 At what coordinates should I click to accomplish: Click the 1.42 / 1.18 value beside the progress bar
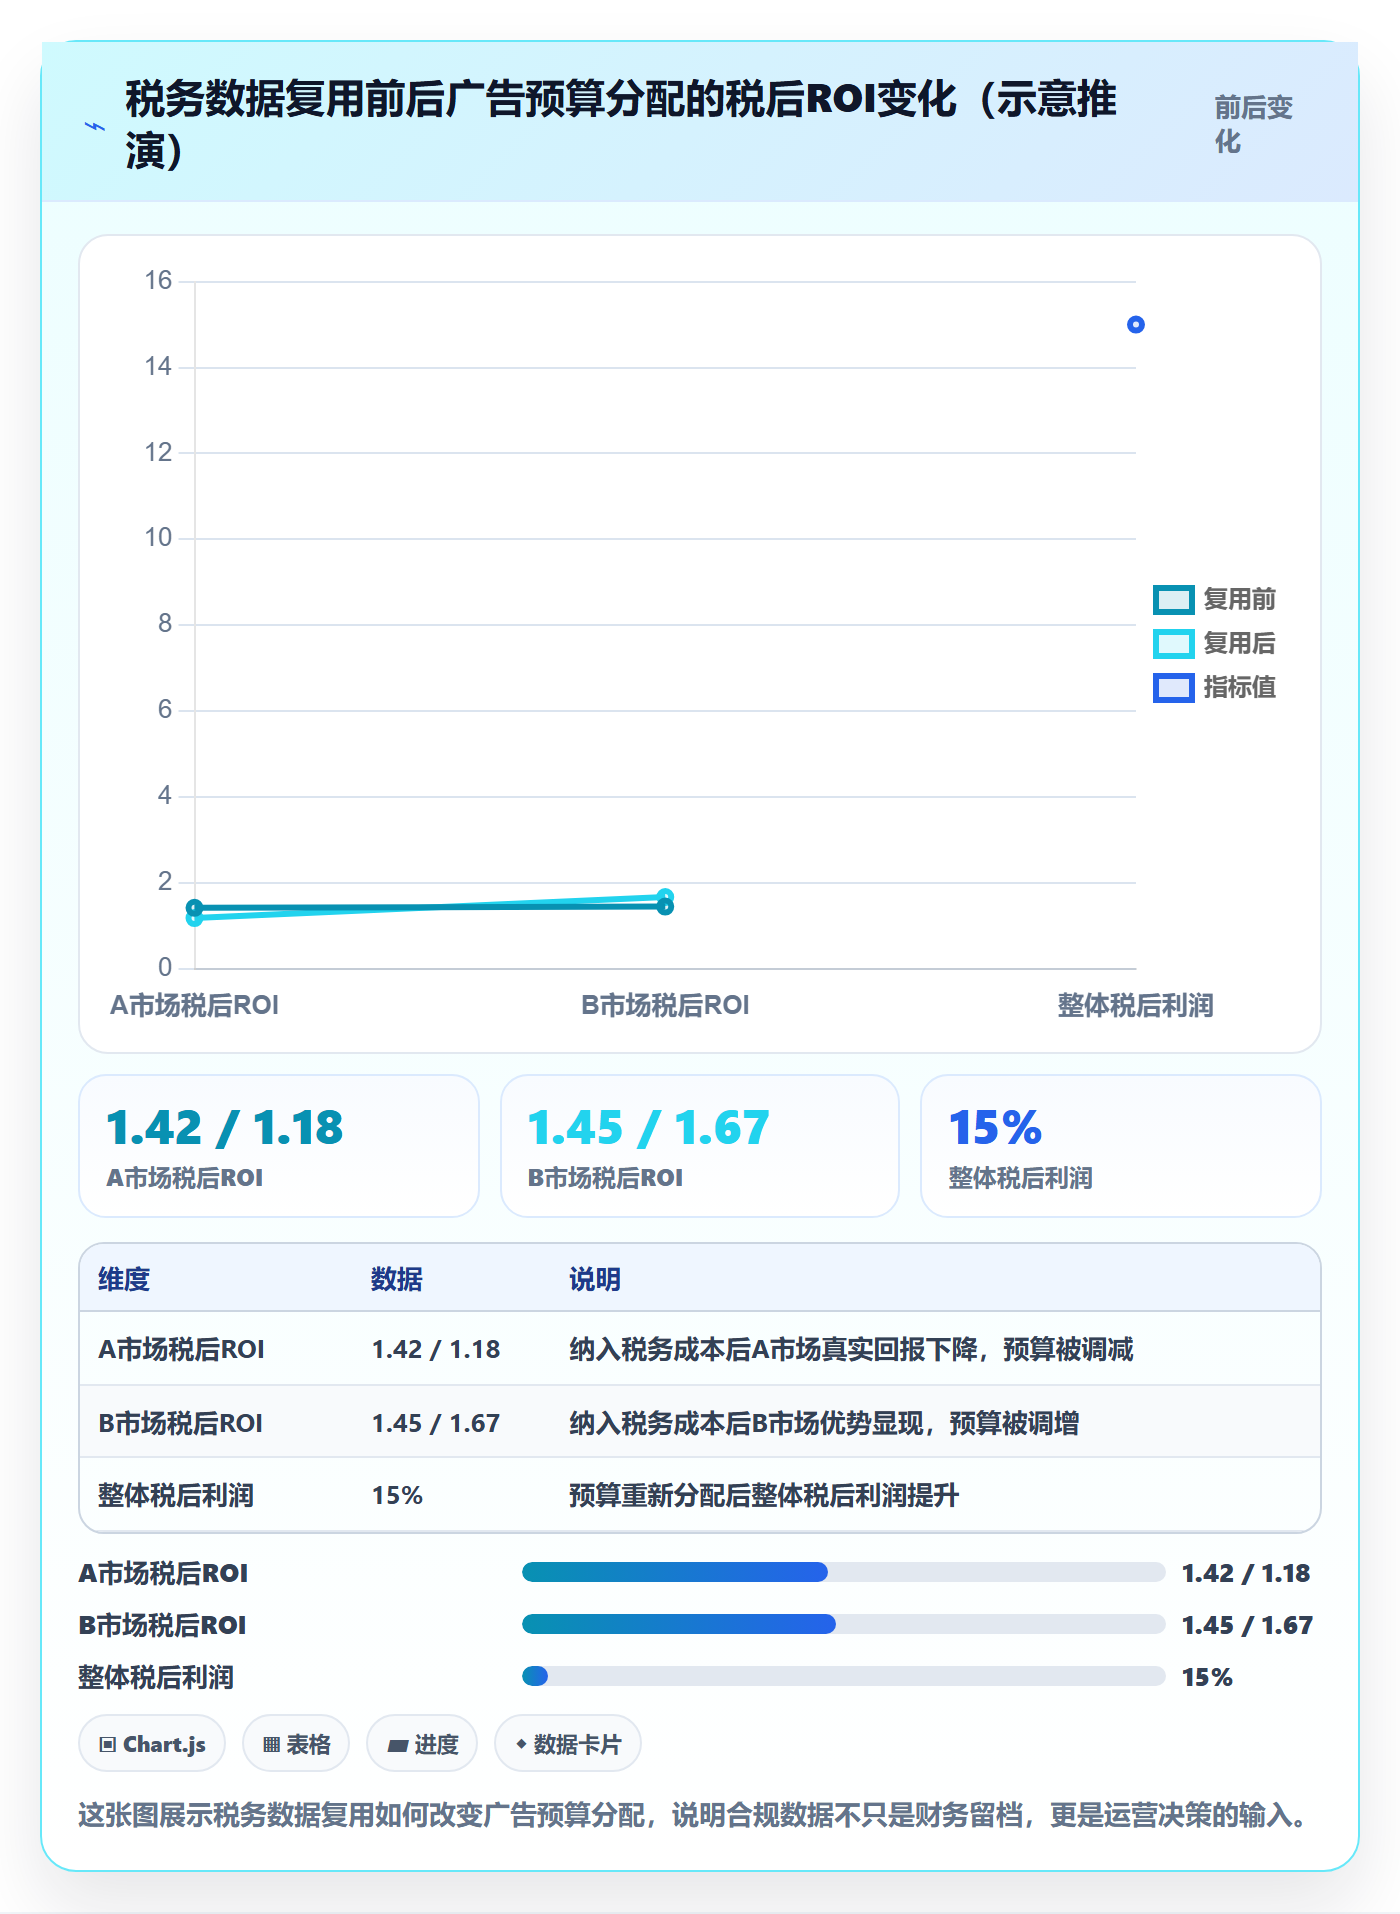(x=1246, y=1573)
